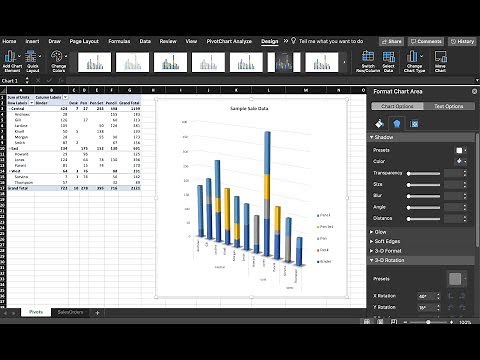Click the Shadow Distance slider
This screenshot has width=480, height=360.
[x=423, y=219]
